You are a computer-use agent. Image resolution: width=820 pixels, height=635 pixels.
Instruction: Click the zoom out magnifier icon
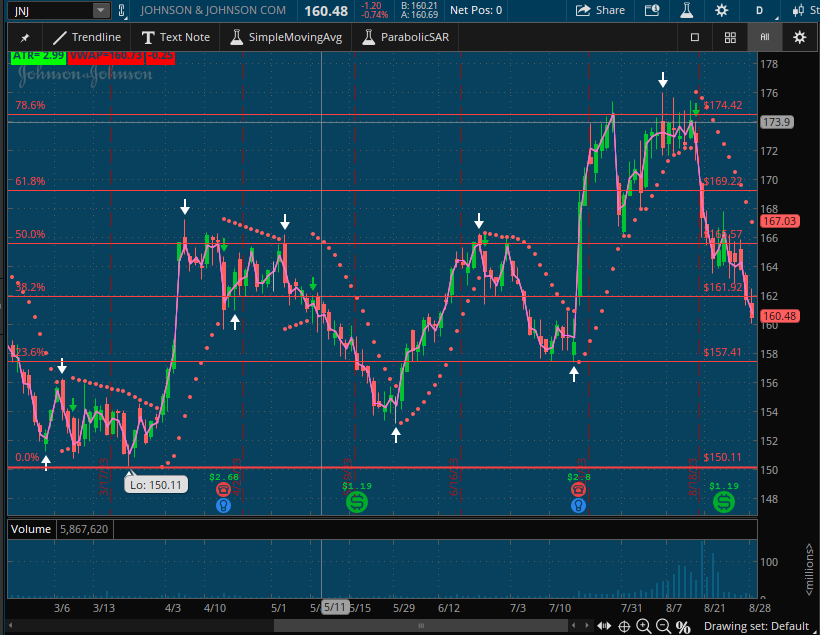[663, 626]
